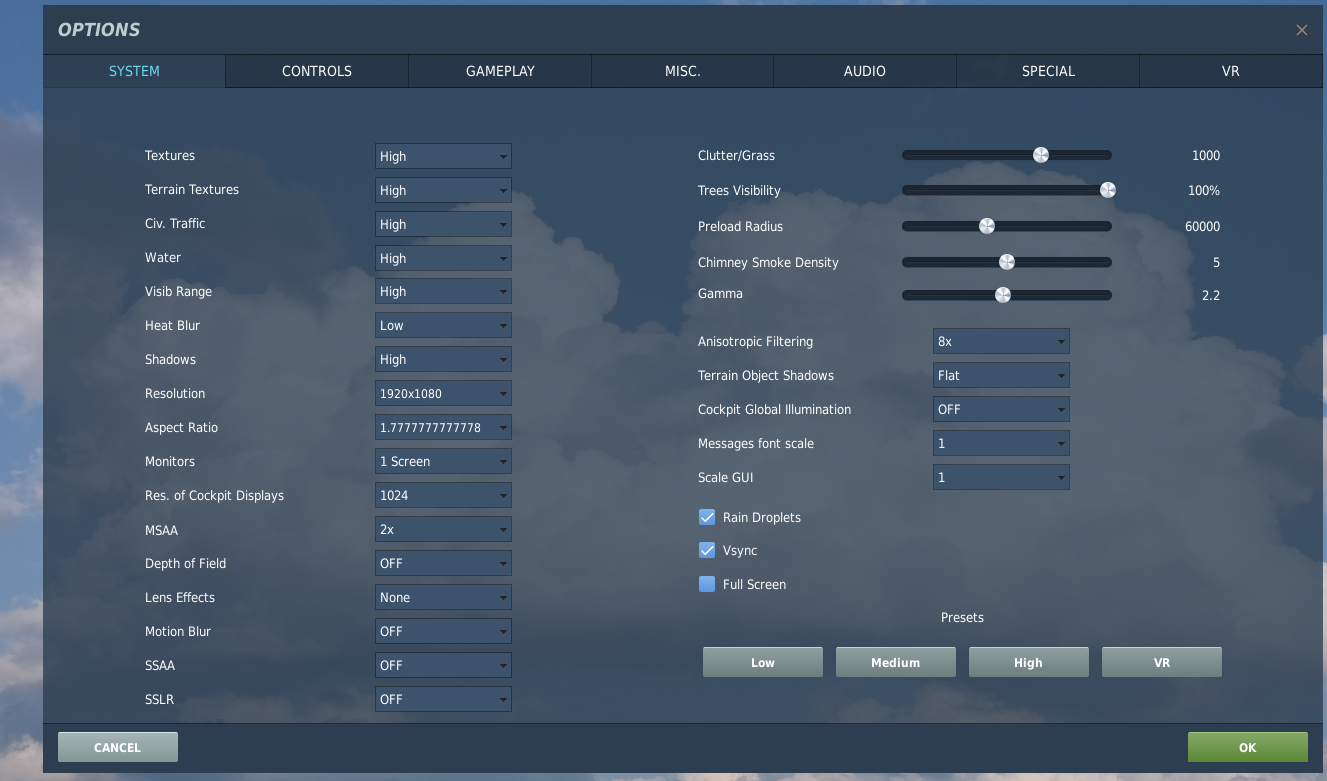Open the Messages font scale dropdown
This screenshot has width=1327, height=781.
click(x=1001, y=444)
